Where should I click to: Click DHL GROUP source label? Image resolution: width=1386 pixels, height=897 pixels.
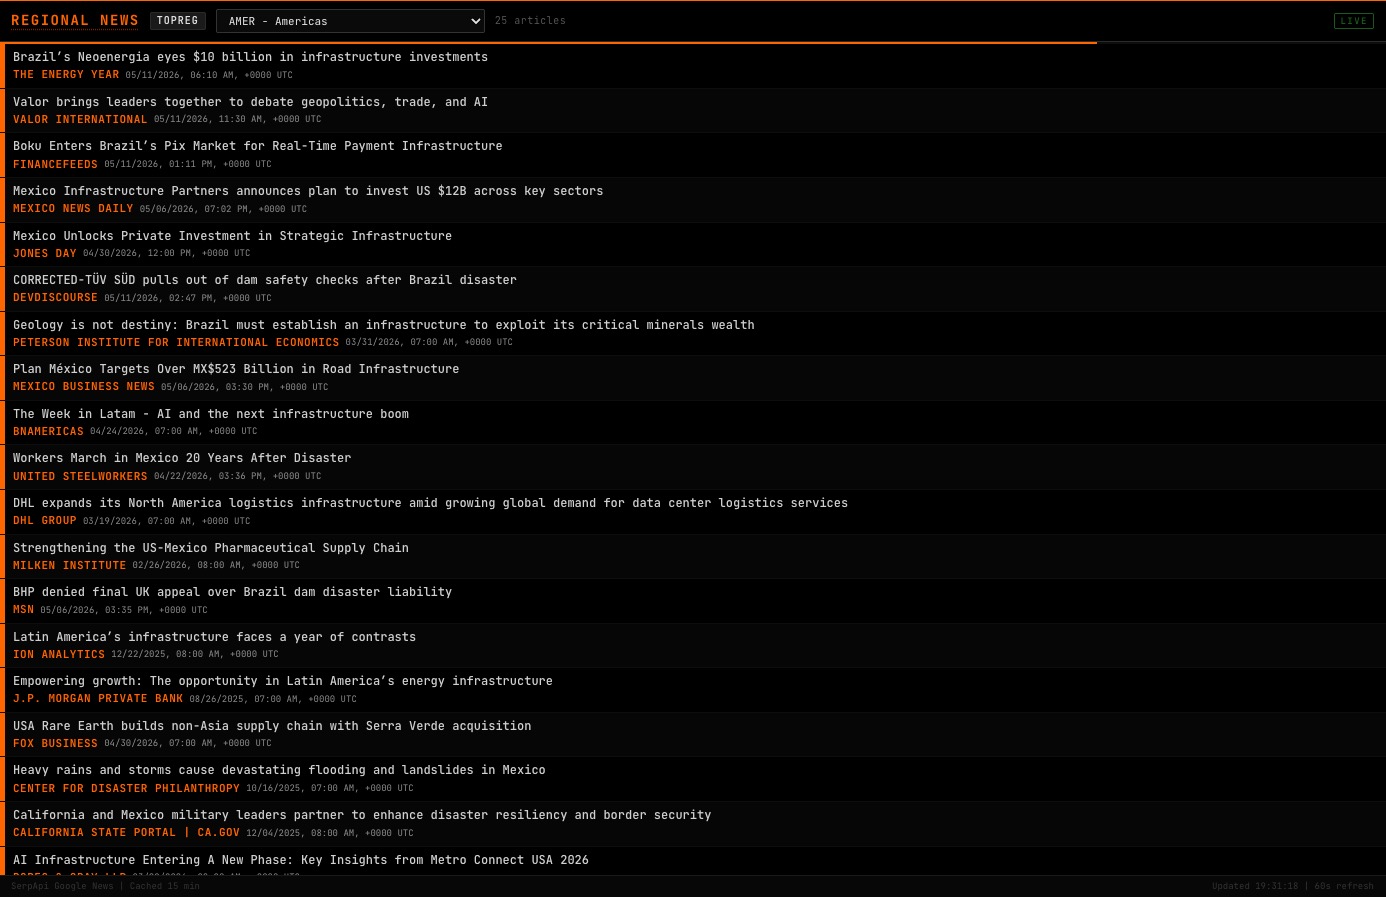pyautogui.click(x=45, y=521)
